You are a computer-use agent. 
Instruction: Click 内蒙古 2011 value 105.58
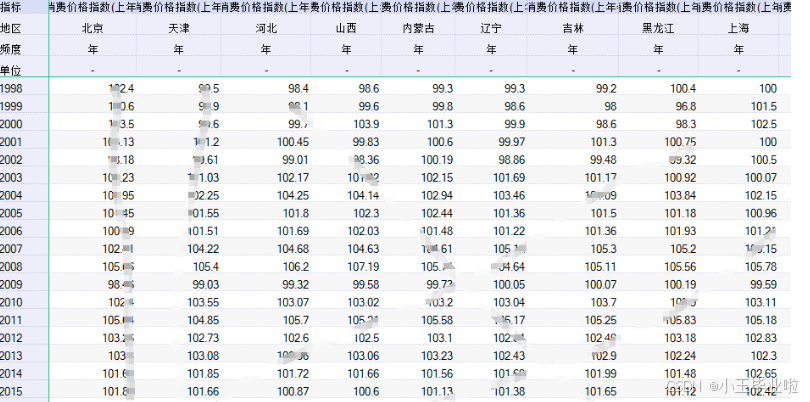437,320
